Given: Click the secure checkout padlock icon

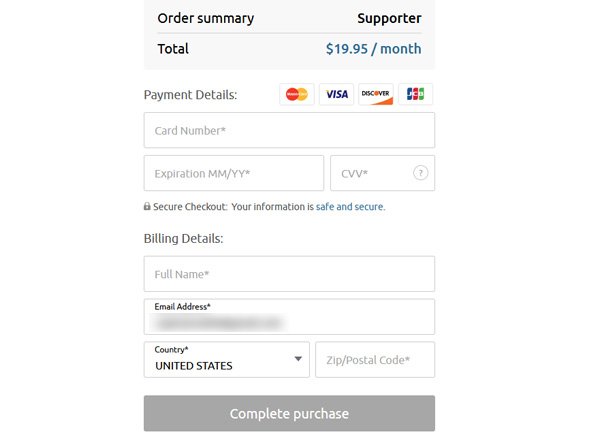Looking at the screenshot, I should pyautogui.click(x=147, y=206).
